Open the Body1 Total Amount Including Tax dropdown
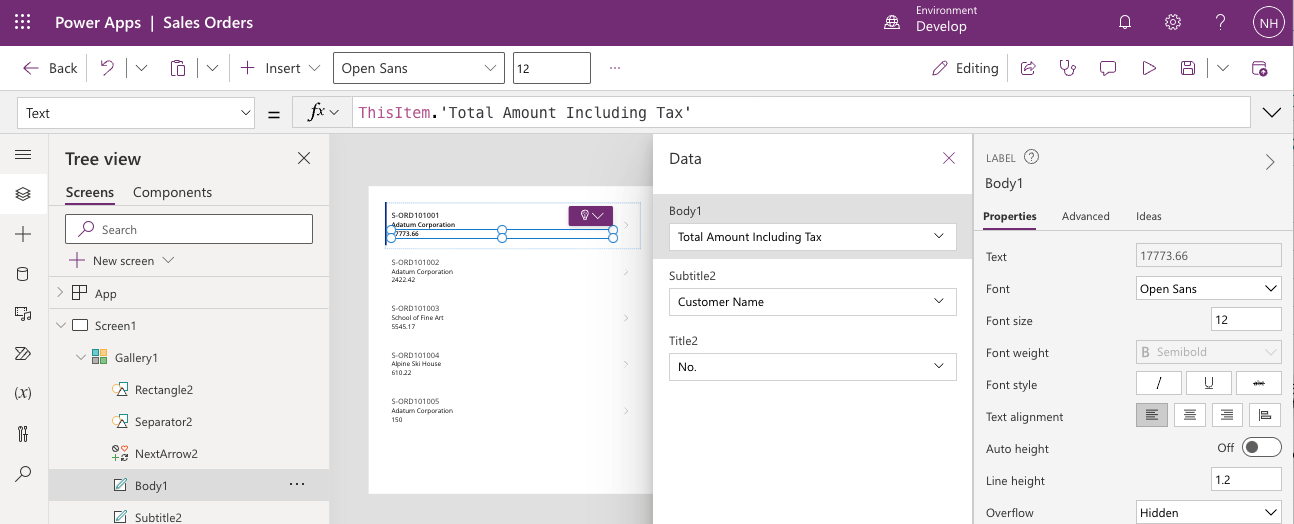1294x524 pixels. (x=812, y=237)
